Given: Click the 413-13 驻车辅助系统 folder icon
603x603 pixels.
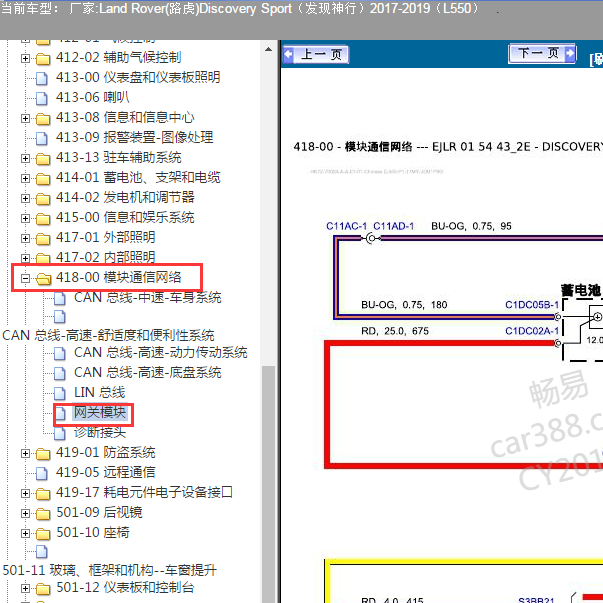Looking at the screenshot, I should point(43,159).
